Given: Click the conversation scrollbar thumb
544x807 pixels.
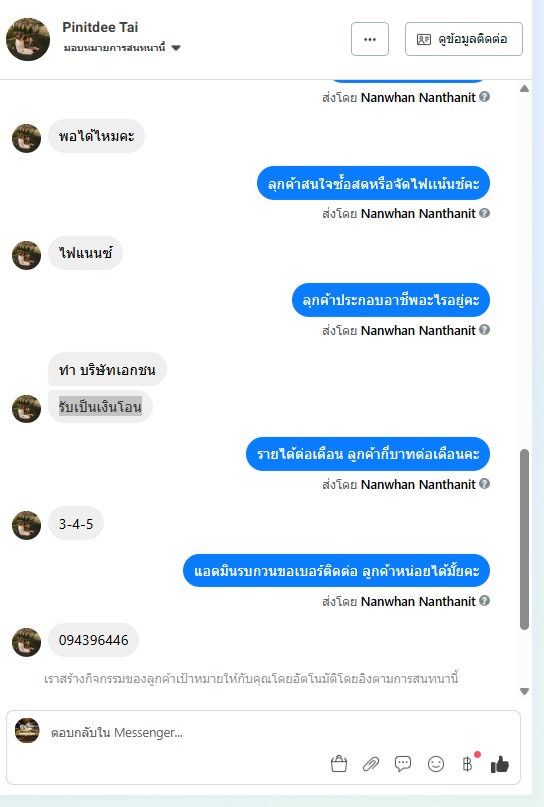Looking at the screenshot, I should point(524,539).
